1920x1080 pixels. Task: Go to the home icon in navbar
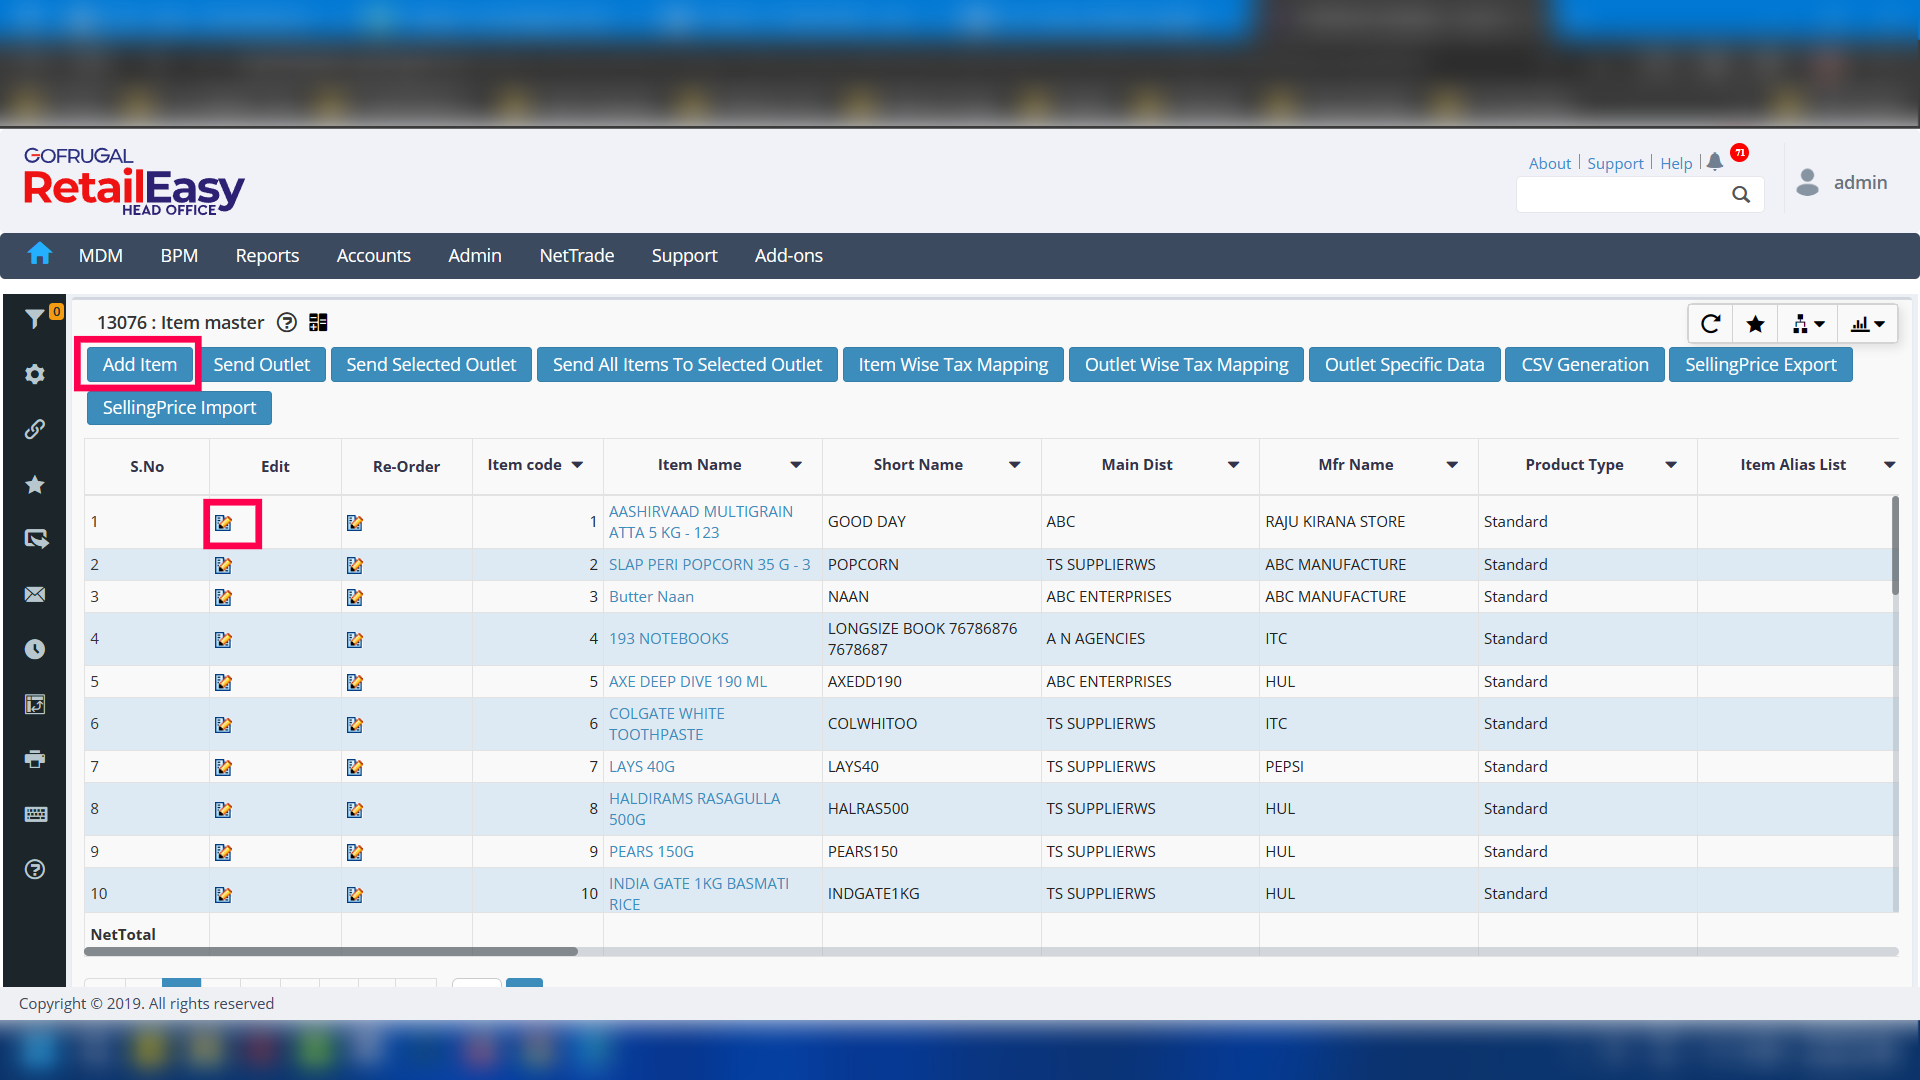tap(40, 254)
